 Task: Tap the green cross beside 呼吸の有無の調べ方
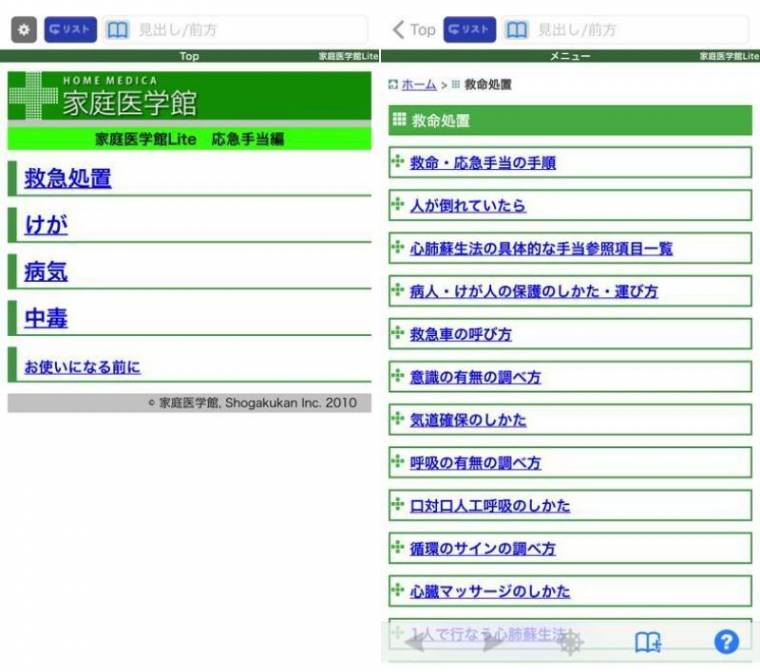coord(397,461)
